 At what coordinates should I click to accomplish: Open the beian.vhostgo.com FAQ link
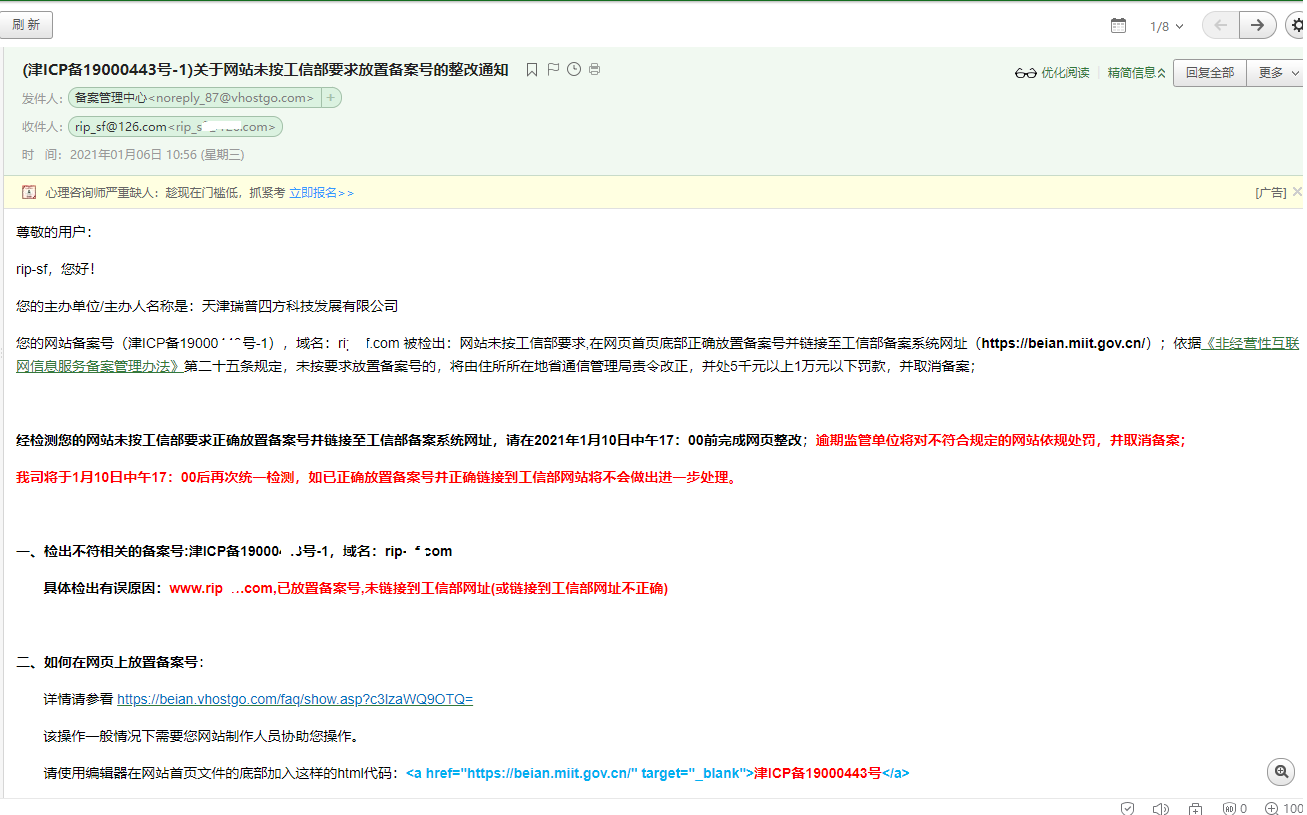[x=294, y=699]
